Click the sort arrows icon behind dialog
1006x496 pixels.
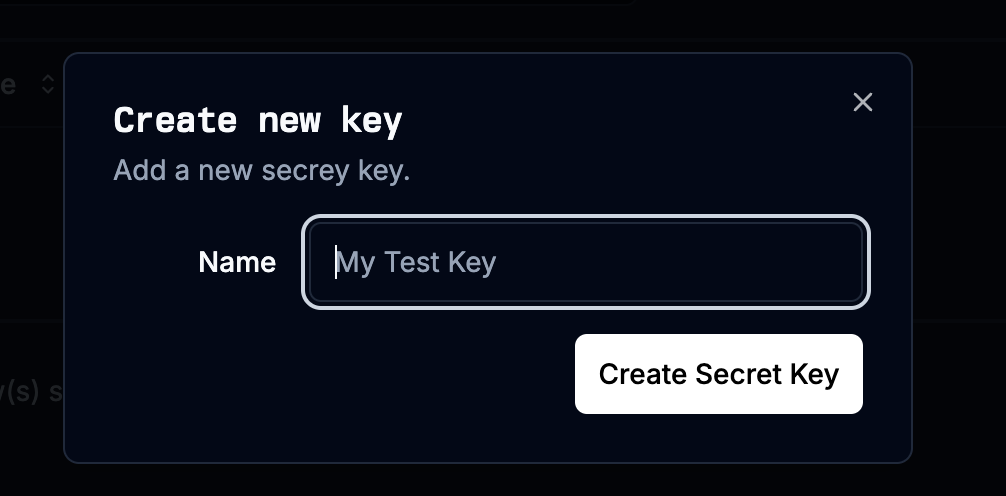click(x=47, y=85)
